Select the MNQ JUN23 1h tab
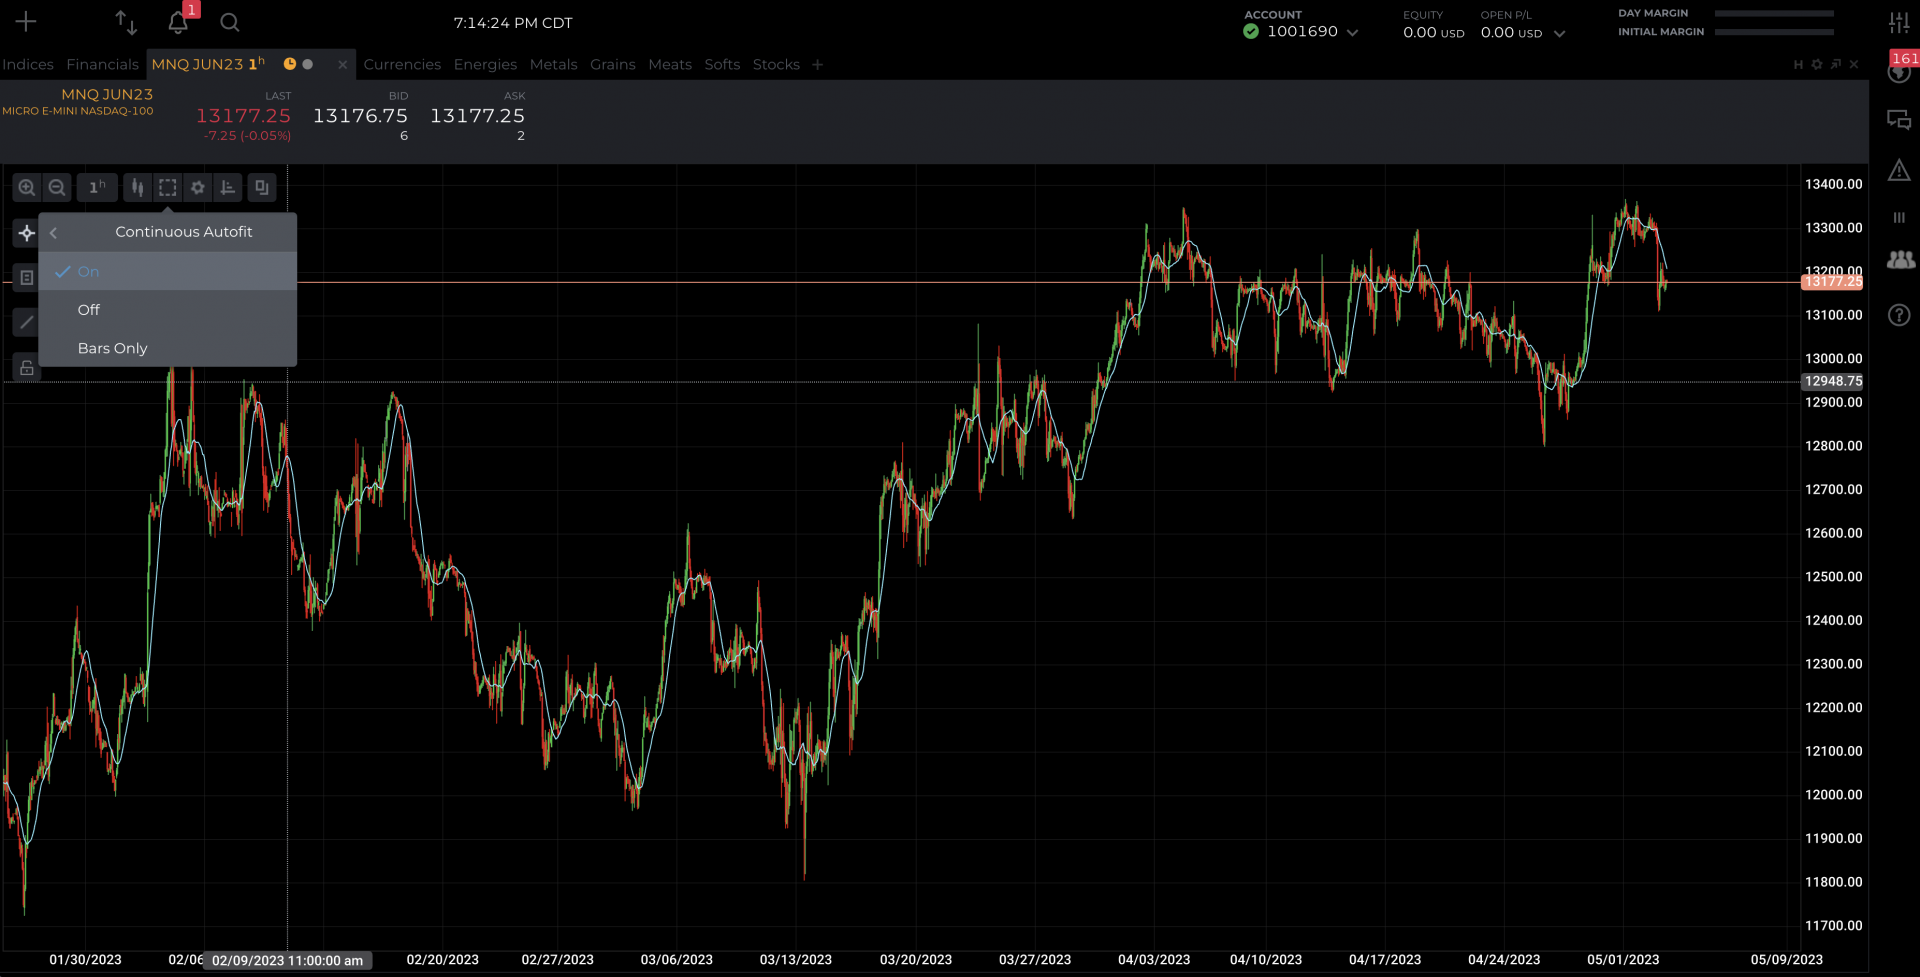This screenshot has height=977, width=1920. [208, 64]
